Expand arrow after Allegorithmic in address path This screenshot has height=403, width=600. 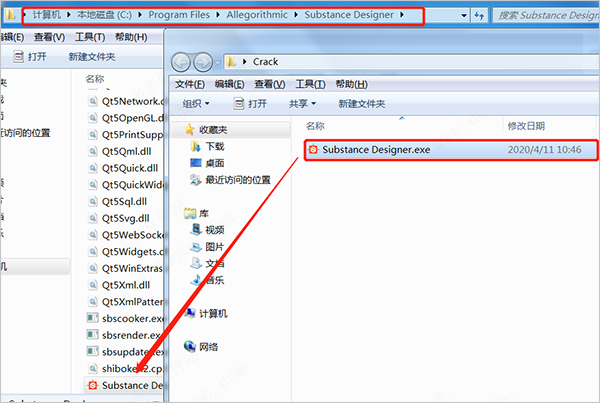point(296,15)
